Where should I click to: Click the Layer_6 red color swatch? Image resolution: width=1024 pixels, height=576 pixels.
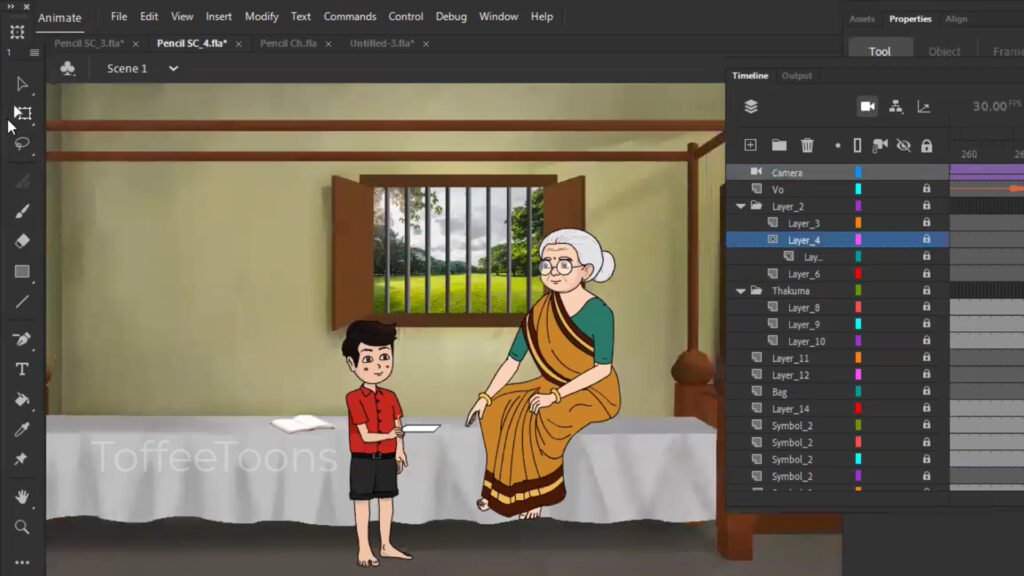tap(858, 274)
